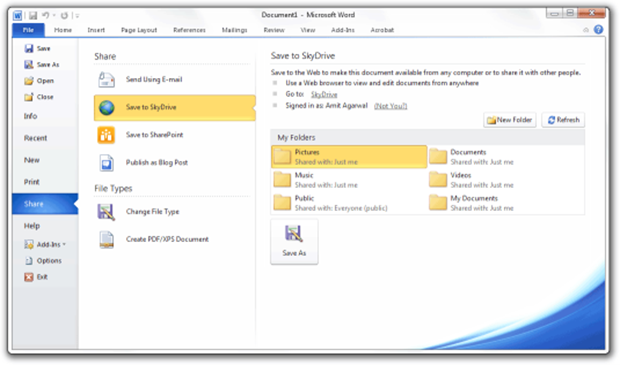The width and height of the screenshot is (620, 365).
Task: Switch to the Insert ribbon tab
Action: pos(96,30)
